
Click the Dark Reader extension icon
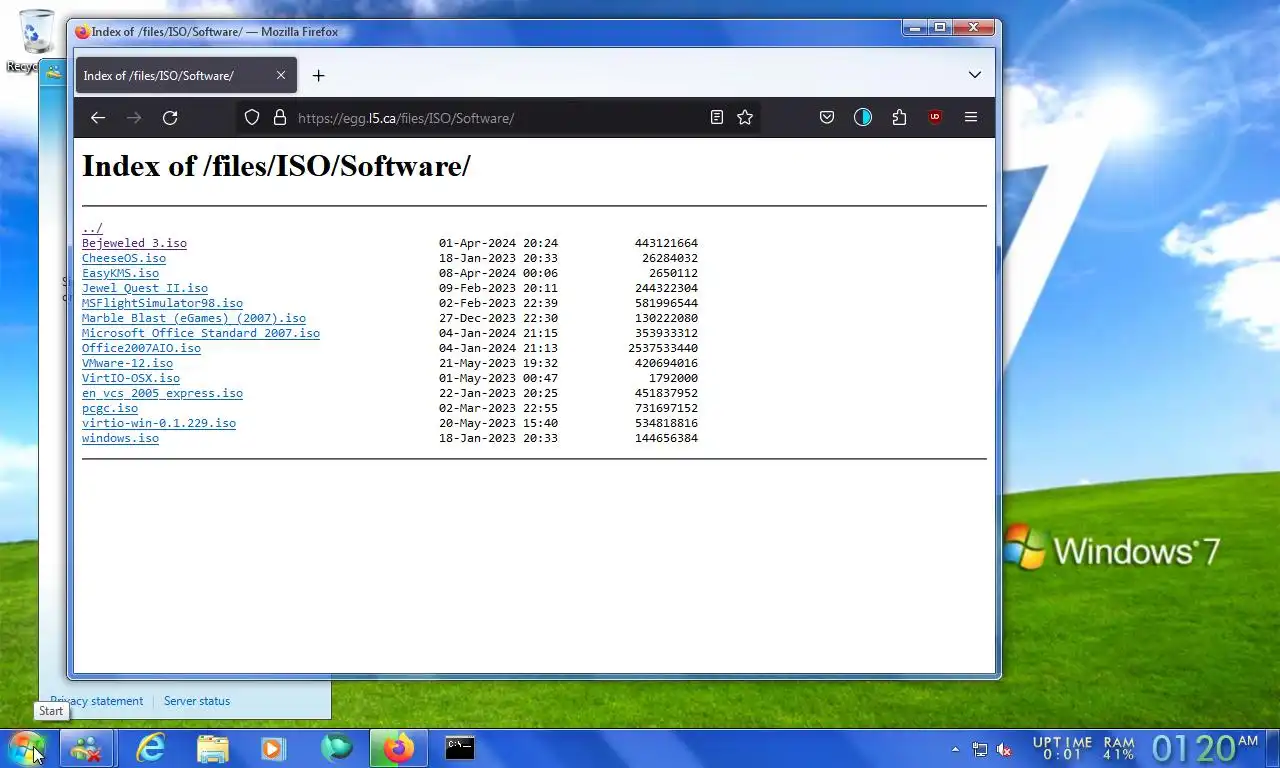point(863,118)
